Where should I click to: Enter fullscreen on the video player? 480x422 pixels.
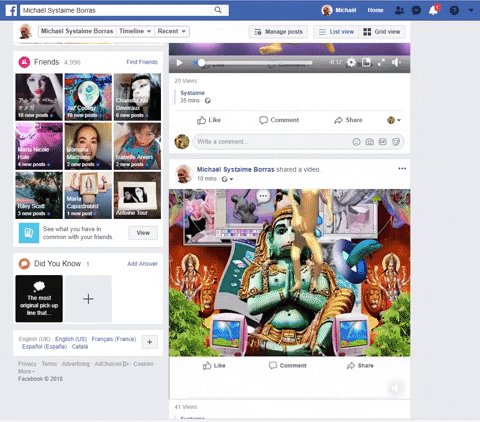click(381, 62)
